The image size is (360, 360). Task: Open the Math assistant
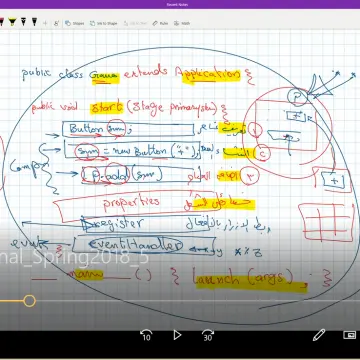pyautogui.click(x=182, y=23)
